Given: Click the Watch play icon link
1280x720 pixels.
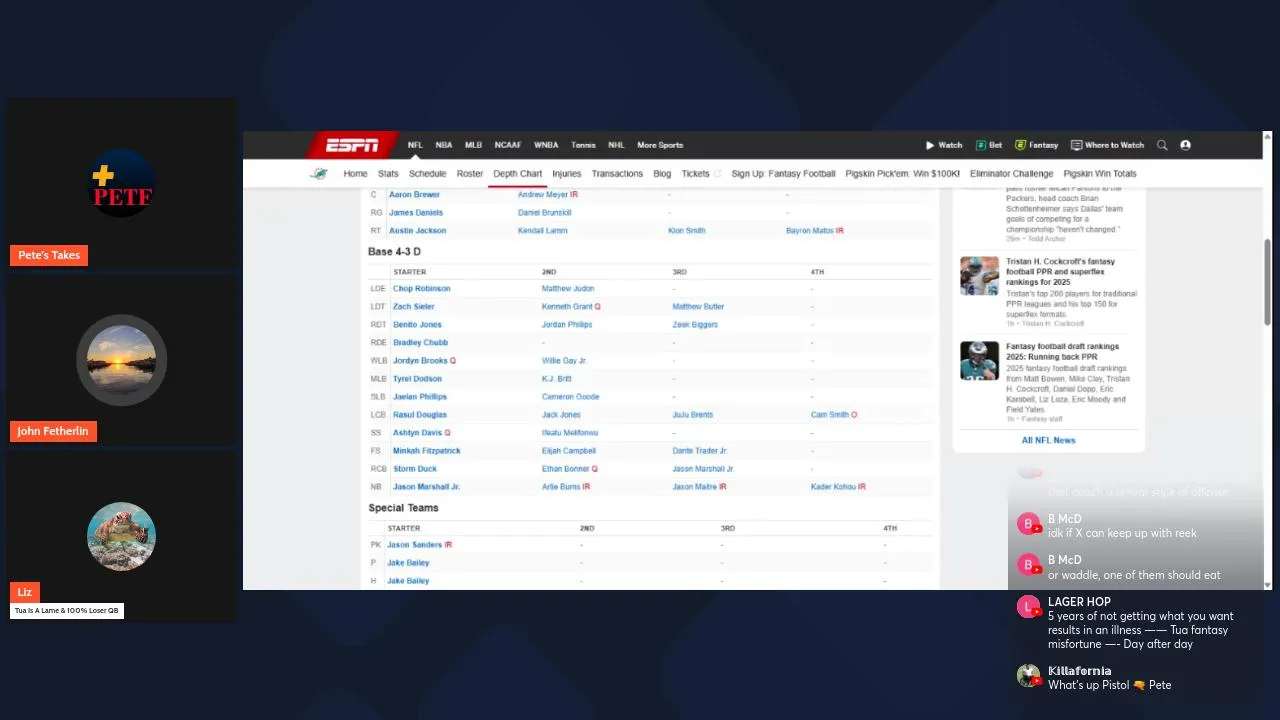Looking at the screenshot, I should 944,145.
